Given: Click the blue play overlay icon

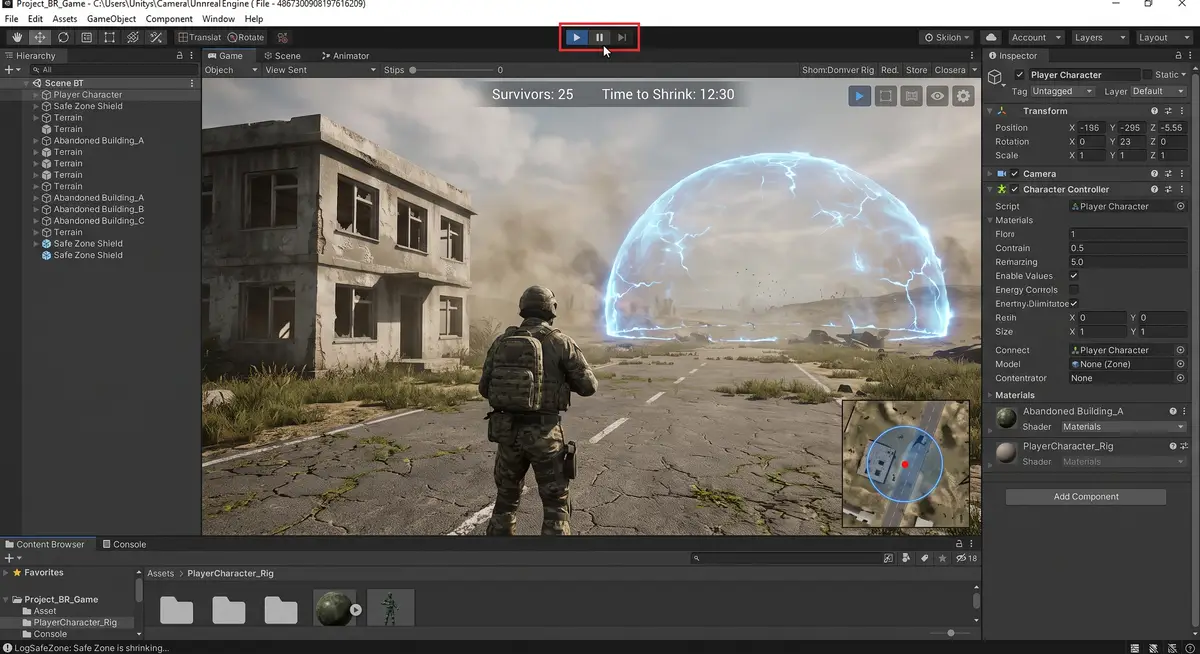Looking at the screenshot, I should coord(860,96).
